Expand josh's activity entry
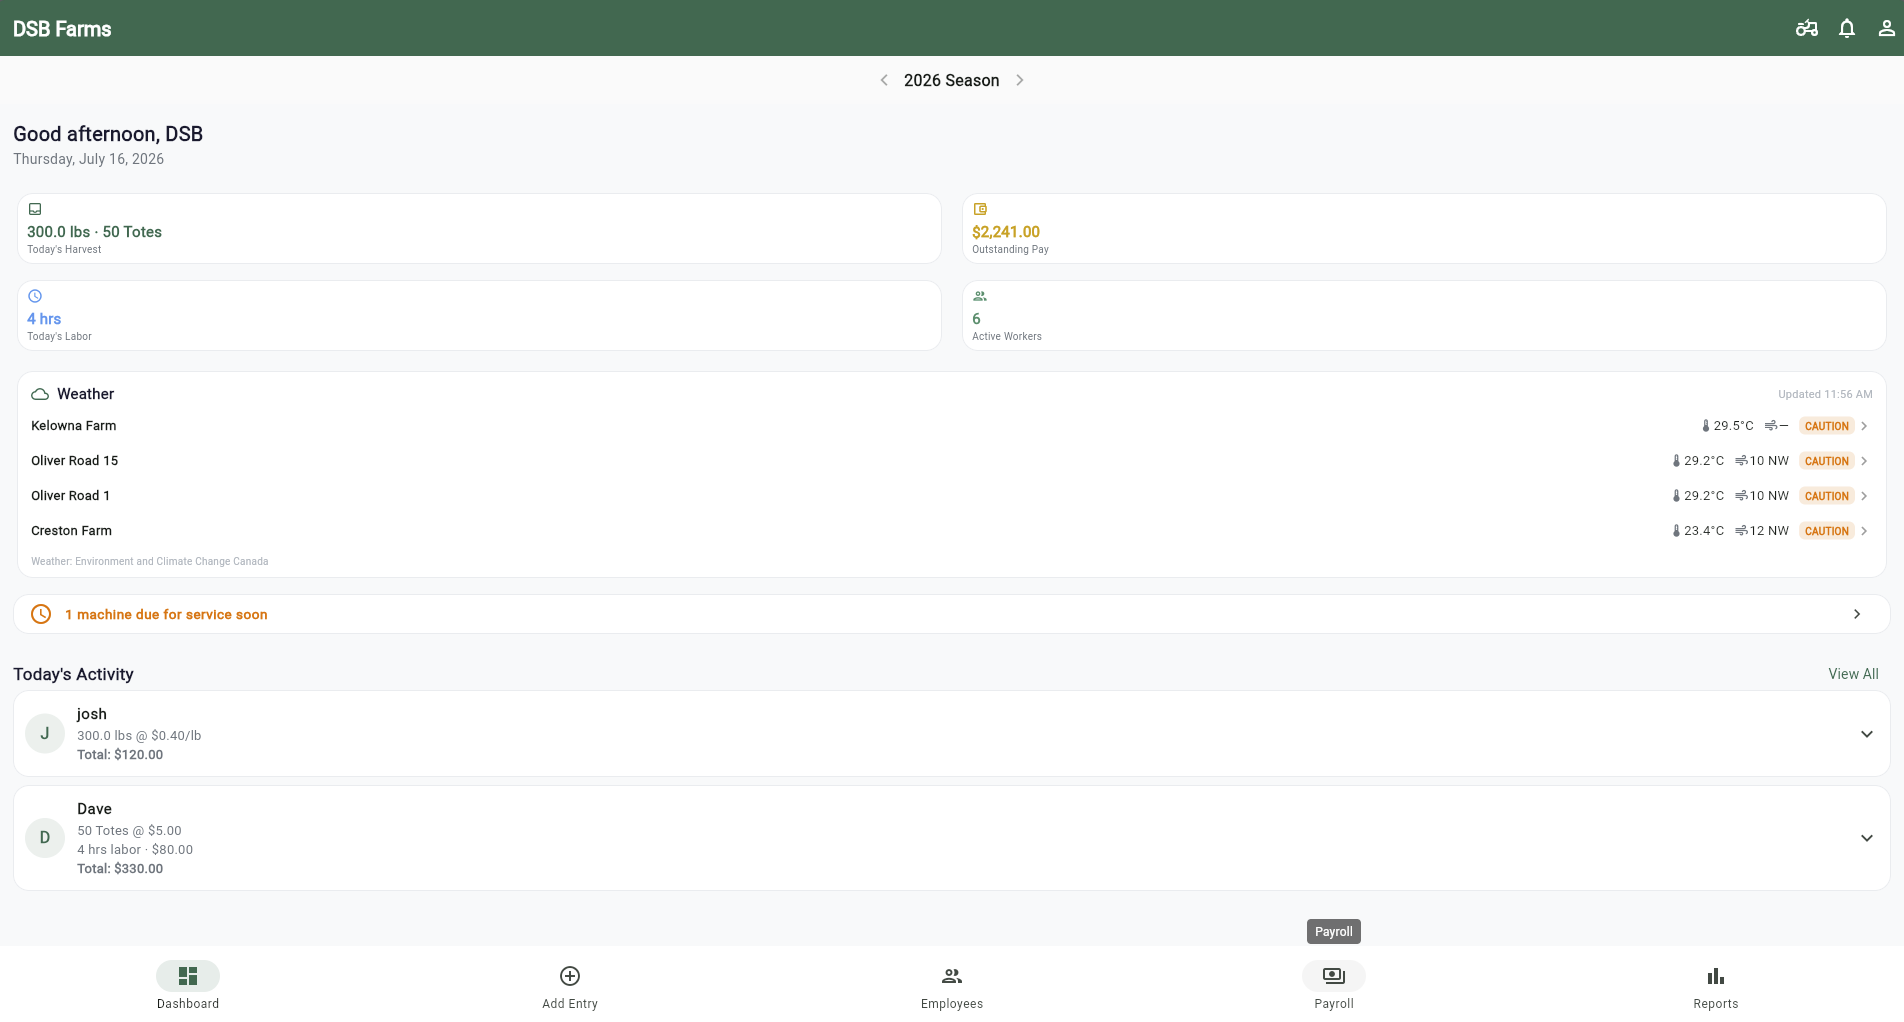1904x1022 pixels. [1867, 734]
